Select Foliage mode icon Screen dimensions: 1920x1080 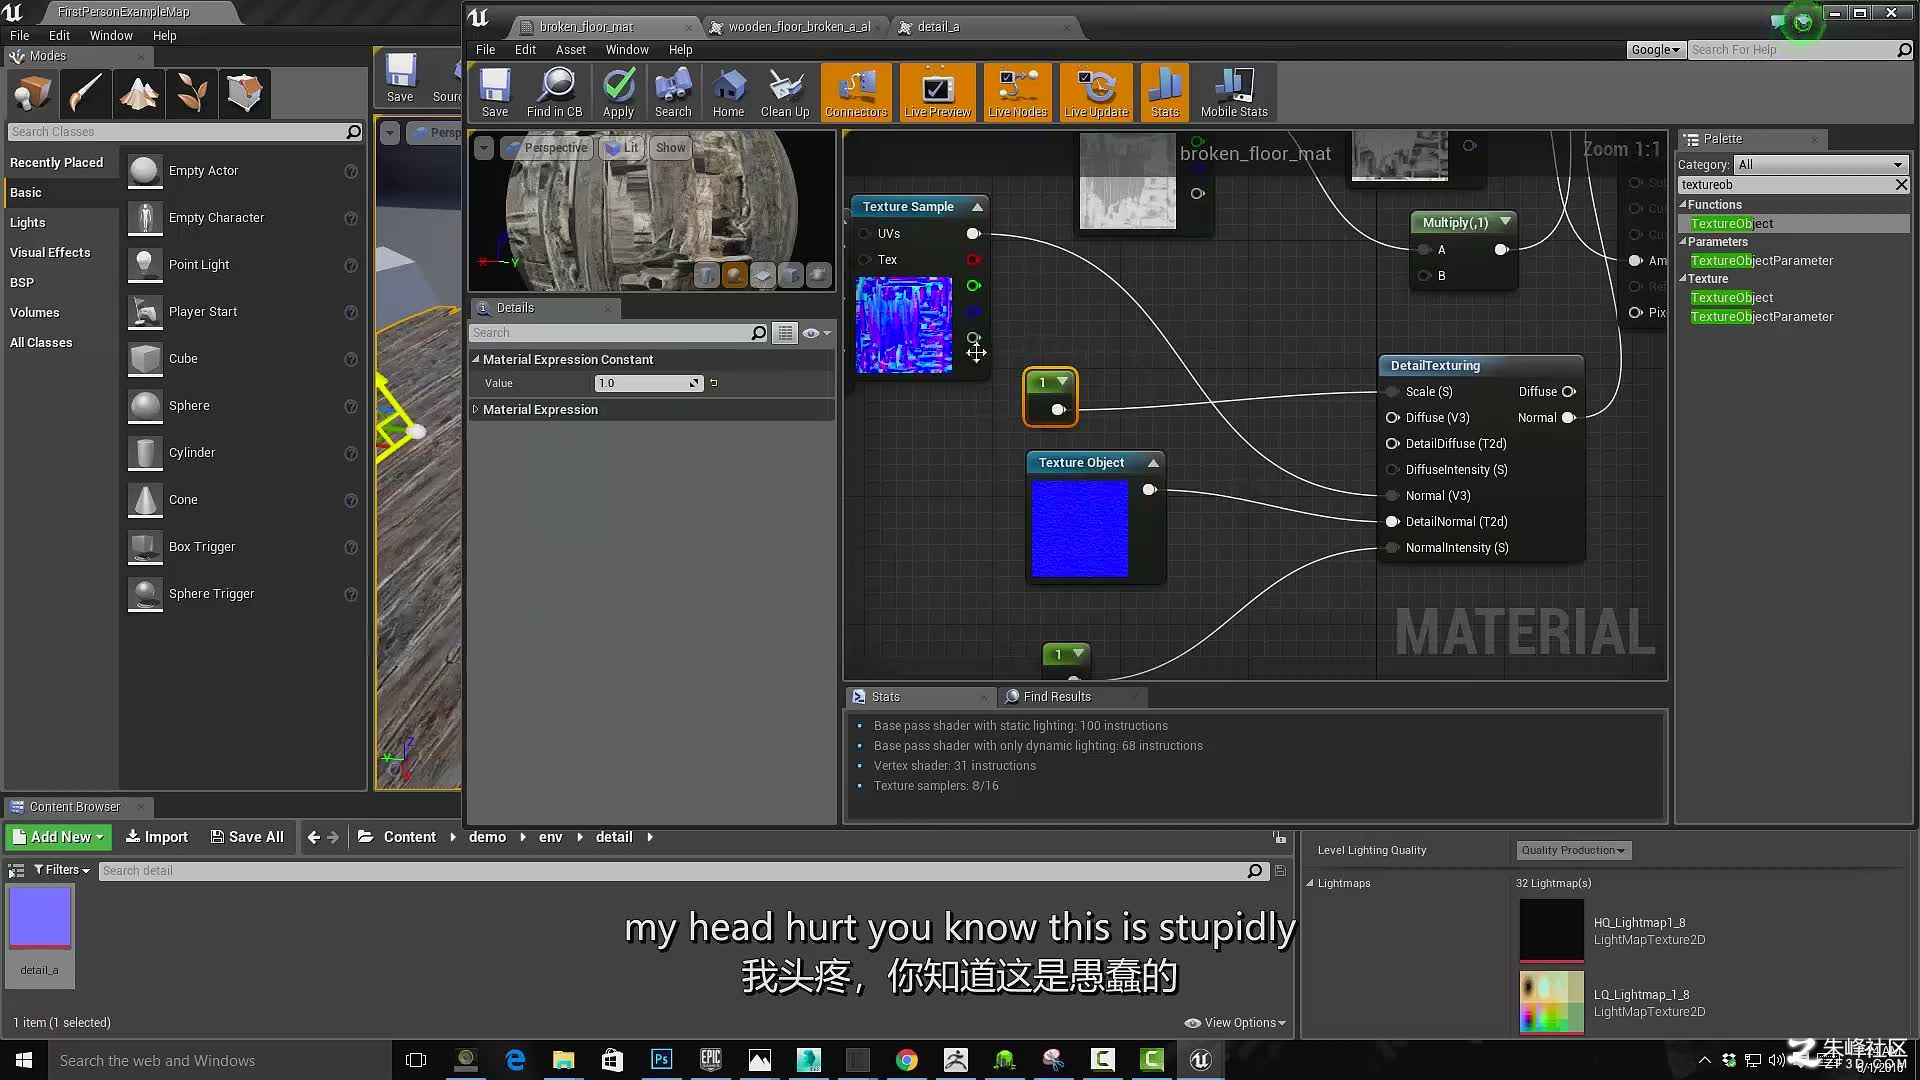192,93
